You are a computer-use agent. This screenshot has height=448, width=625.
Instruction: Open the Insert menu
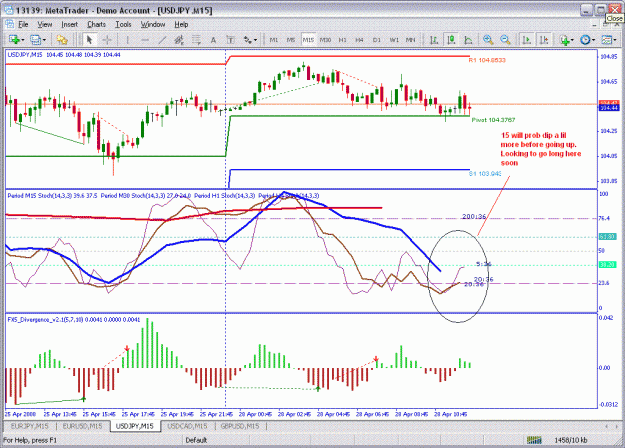coord(69,24)
